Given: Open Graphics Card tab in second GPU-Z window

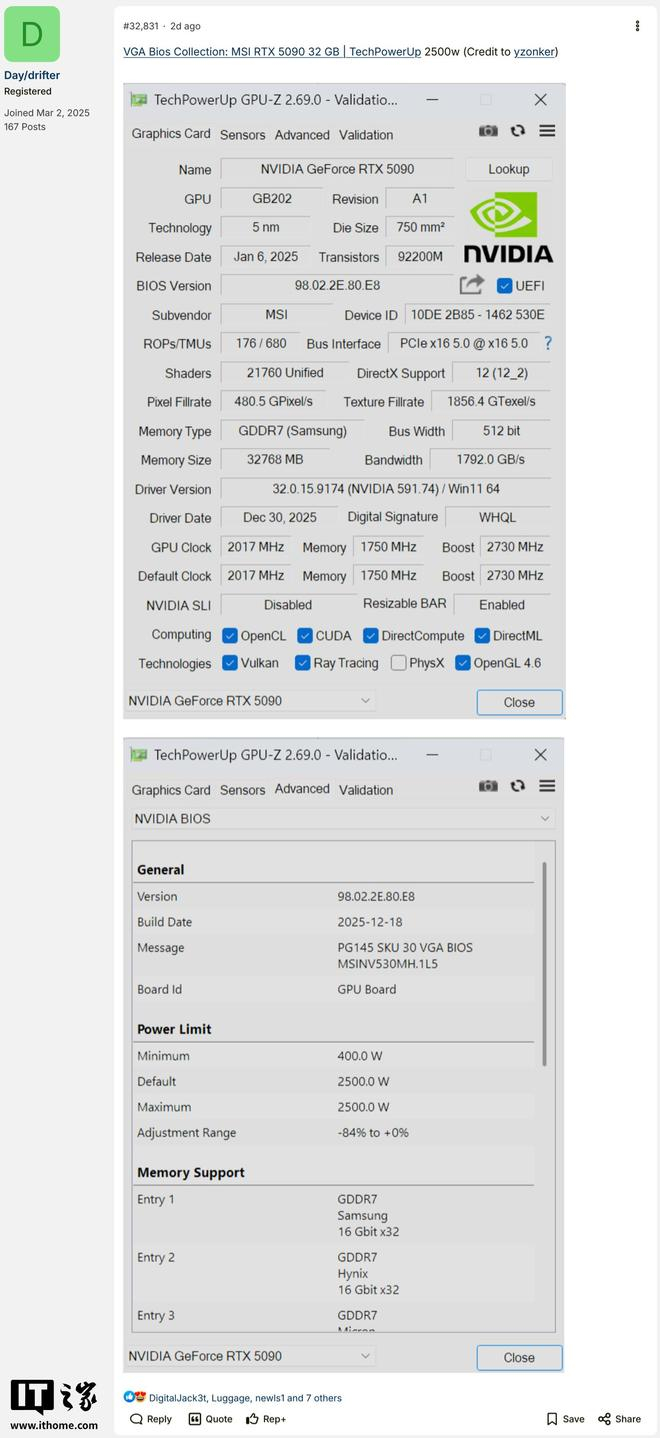Looking at the screenshot, I should [171, 790].
